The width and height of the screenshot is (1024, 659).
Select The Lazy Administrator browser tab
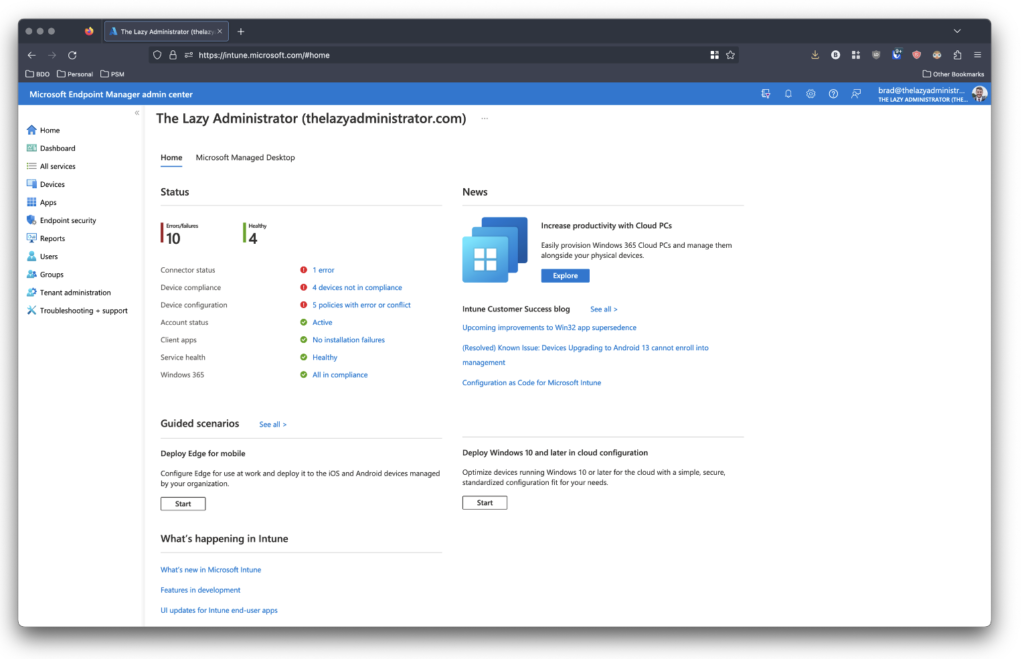(x=166, y=31)
